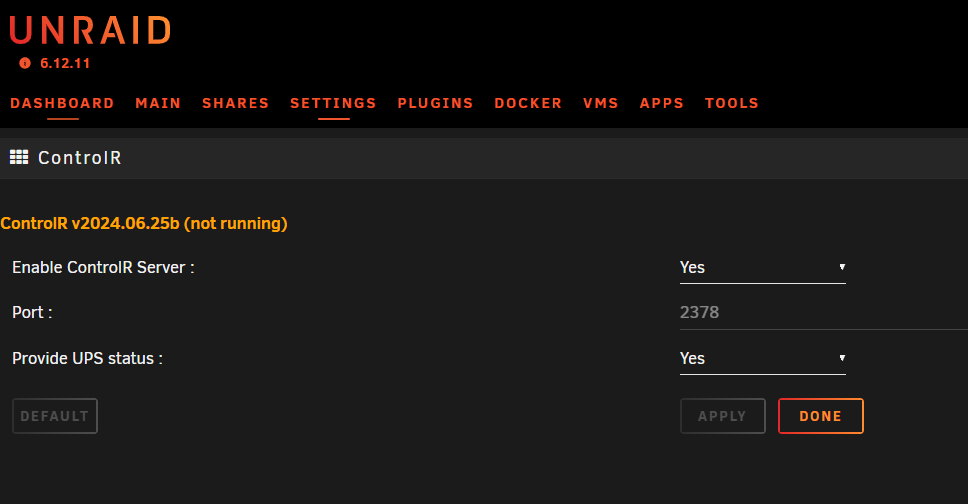The height and width of the screenshot is (504, 968).
Task: Click the arrow on the Enable ControlR Server select
Action: pos(842,267)
